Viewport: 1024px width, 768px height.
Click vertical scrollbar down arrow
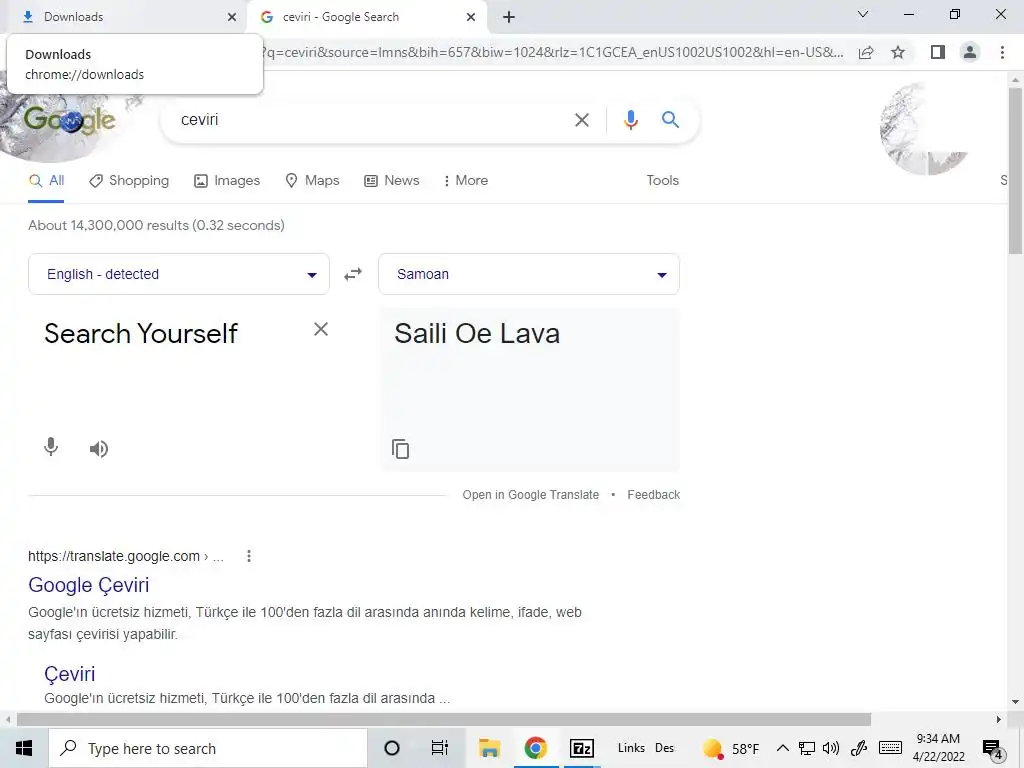(x=1015, y=702)
